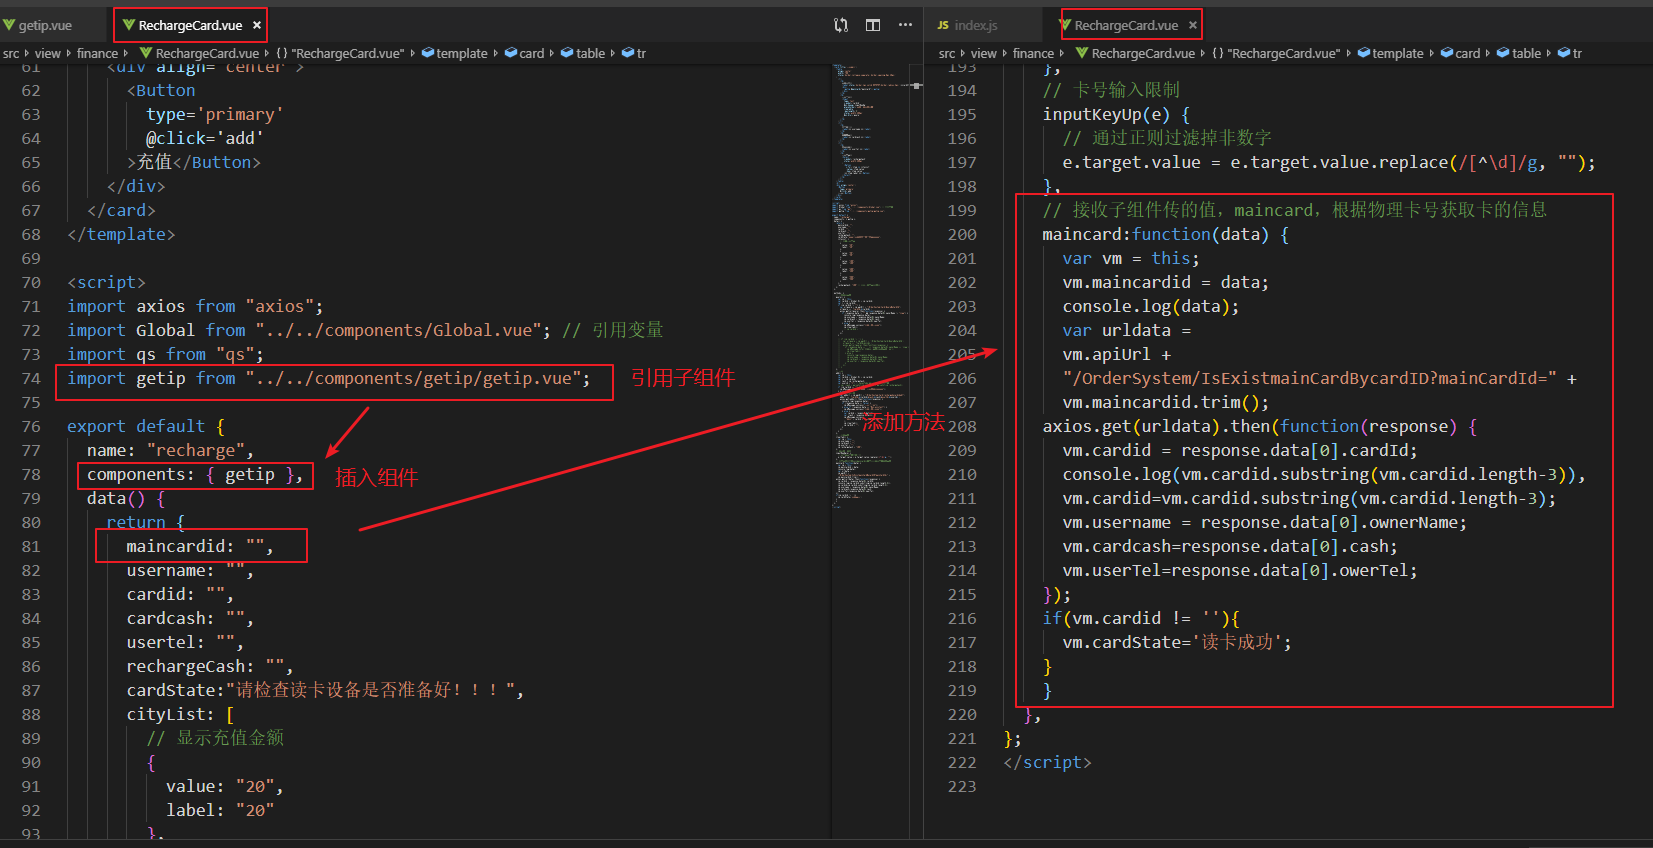Open the {} "RechargeCard.vue" symbol breadcrumb, right editor

pos(1276,53)
